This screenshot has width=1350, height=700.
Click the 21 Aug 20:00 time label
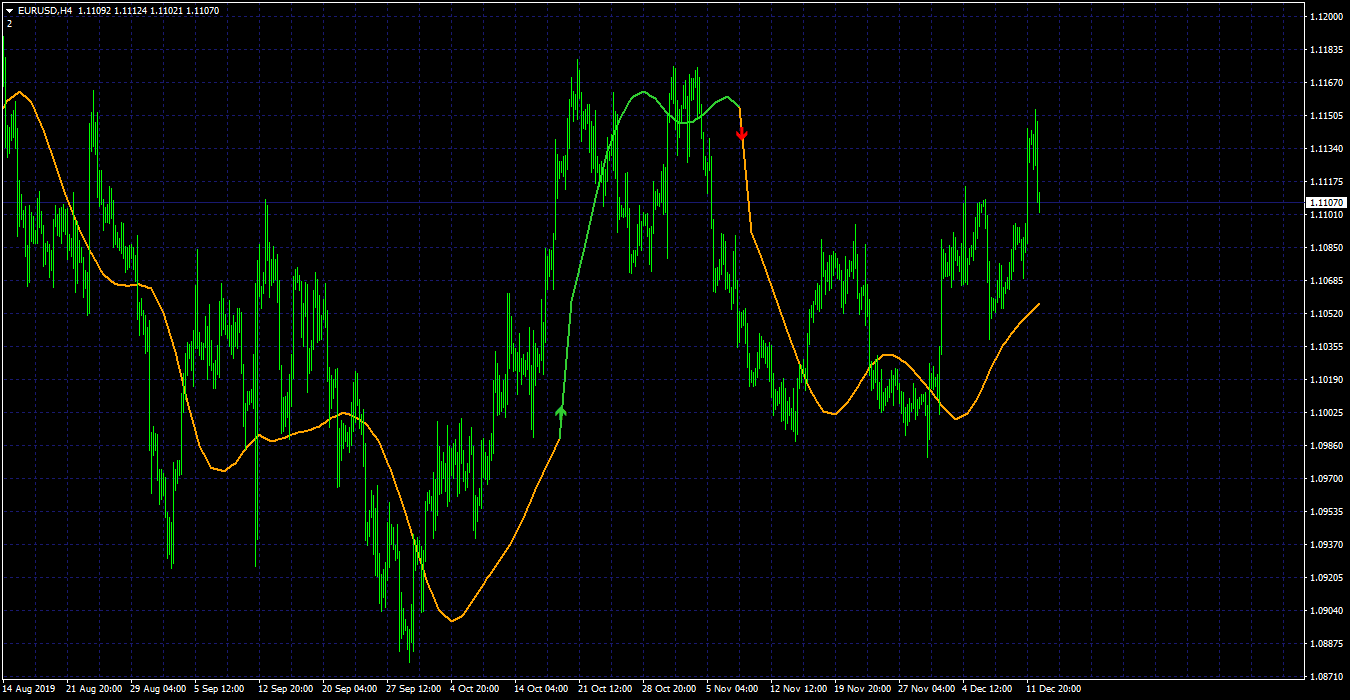94,689
